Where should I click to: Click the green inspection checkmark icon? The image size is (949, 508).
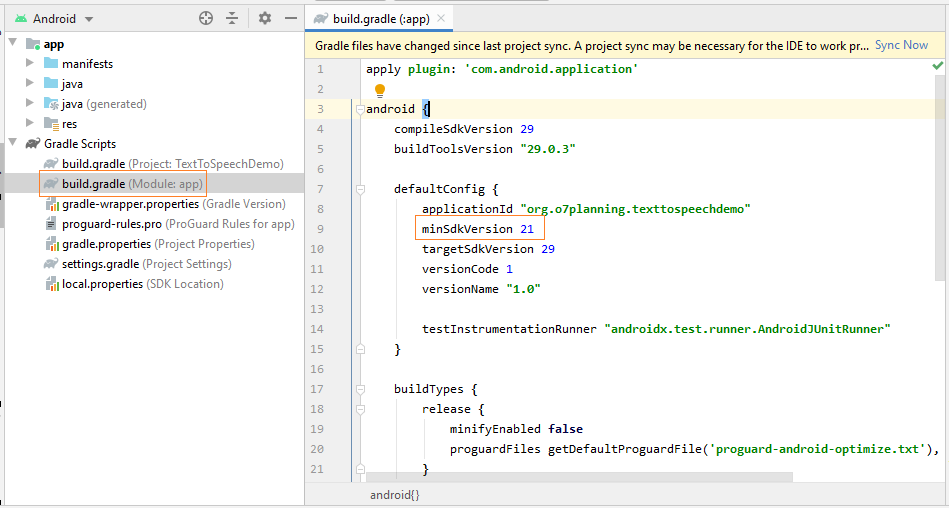pyautogui.click(x=938, y=65)
